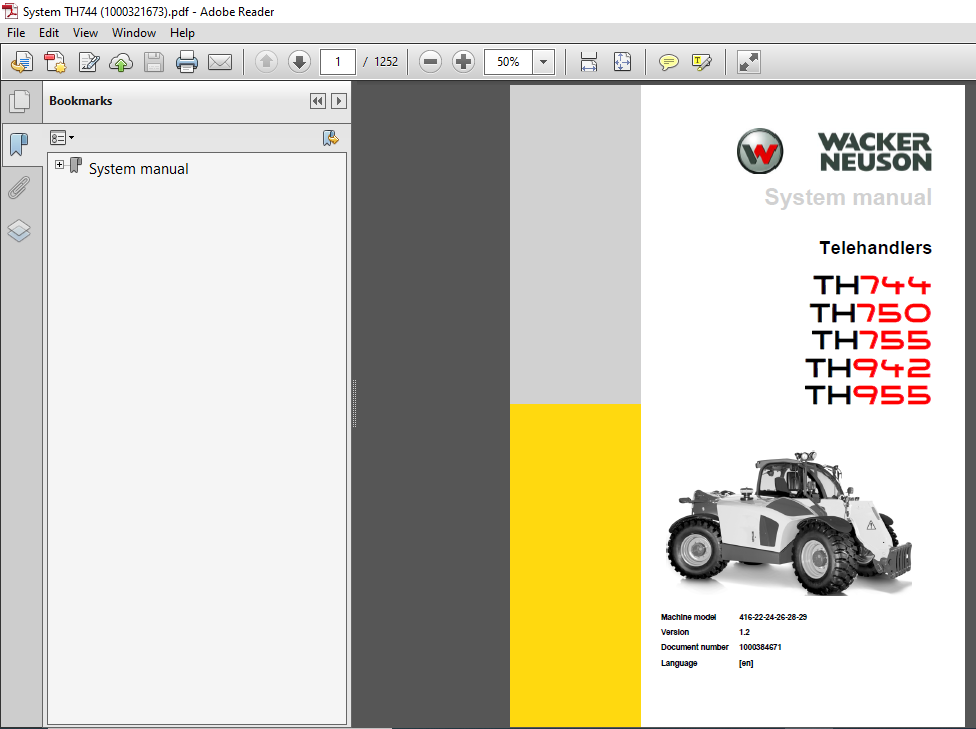Image resolution: width=976 pixels, height=729 pixels.
Task: Click the navigation pane splitter handle
Action: (354, 403)
